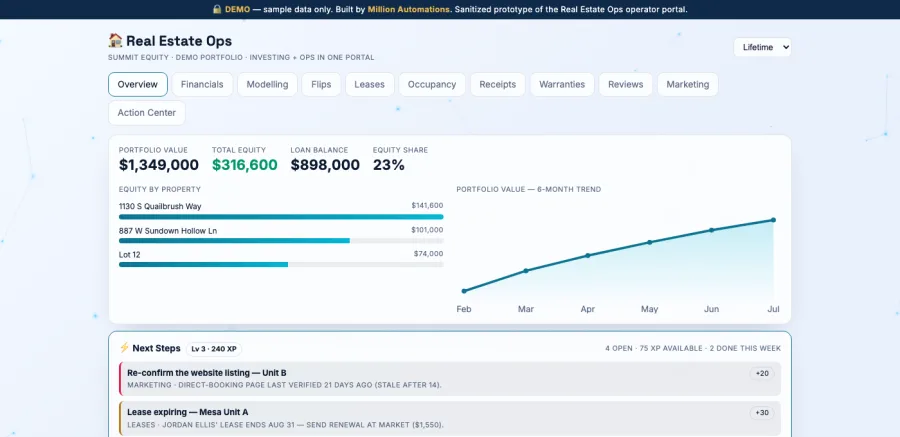
Task: Click the +20 XP badge
Action: pyautogui.click(x=762, y=373)
